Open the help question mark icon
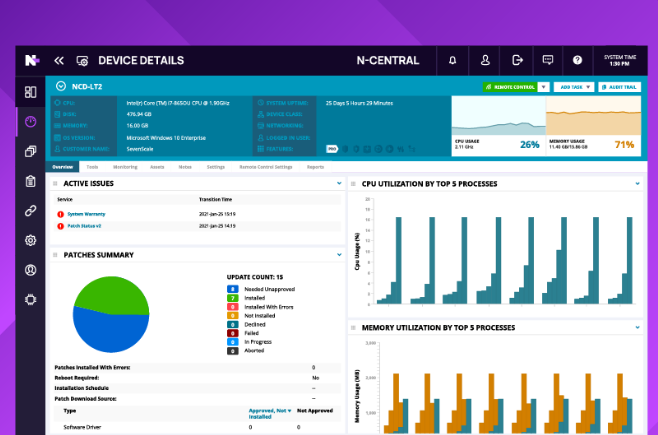 click(x=578, y=60)
